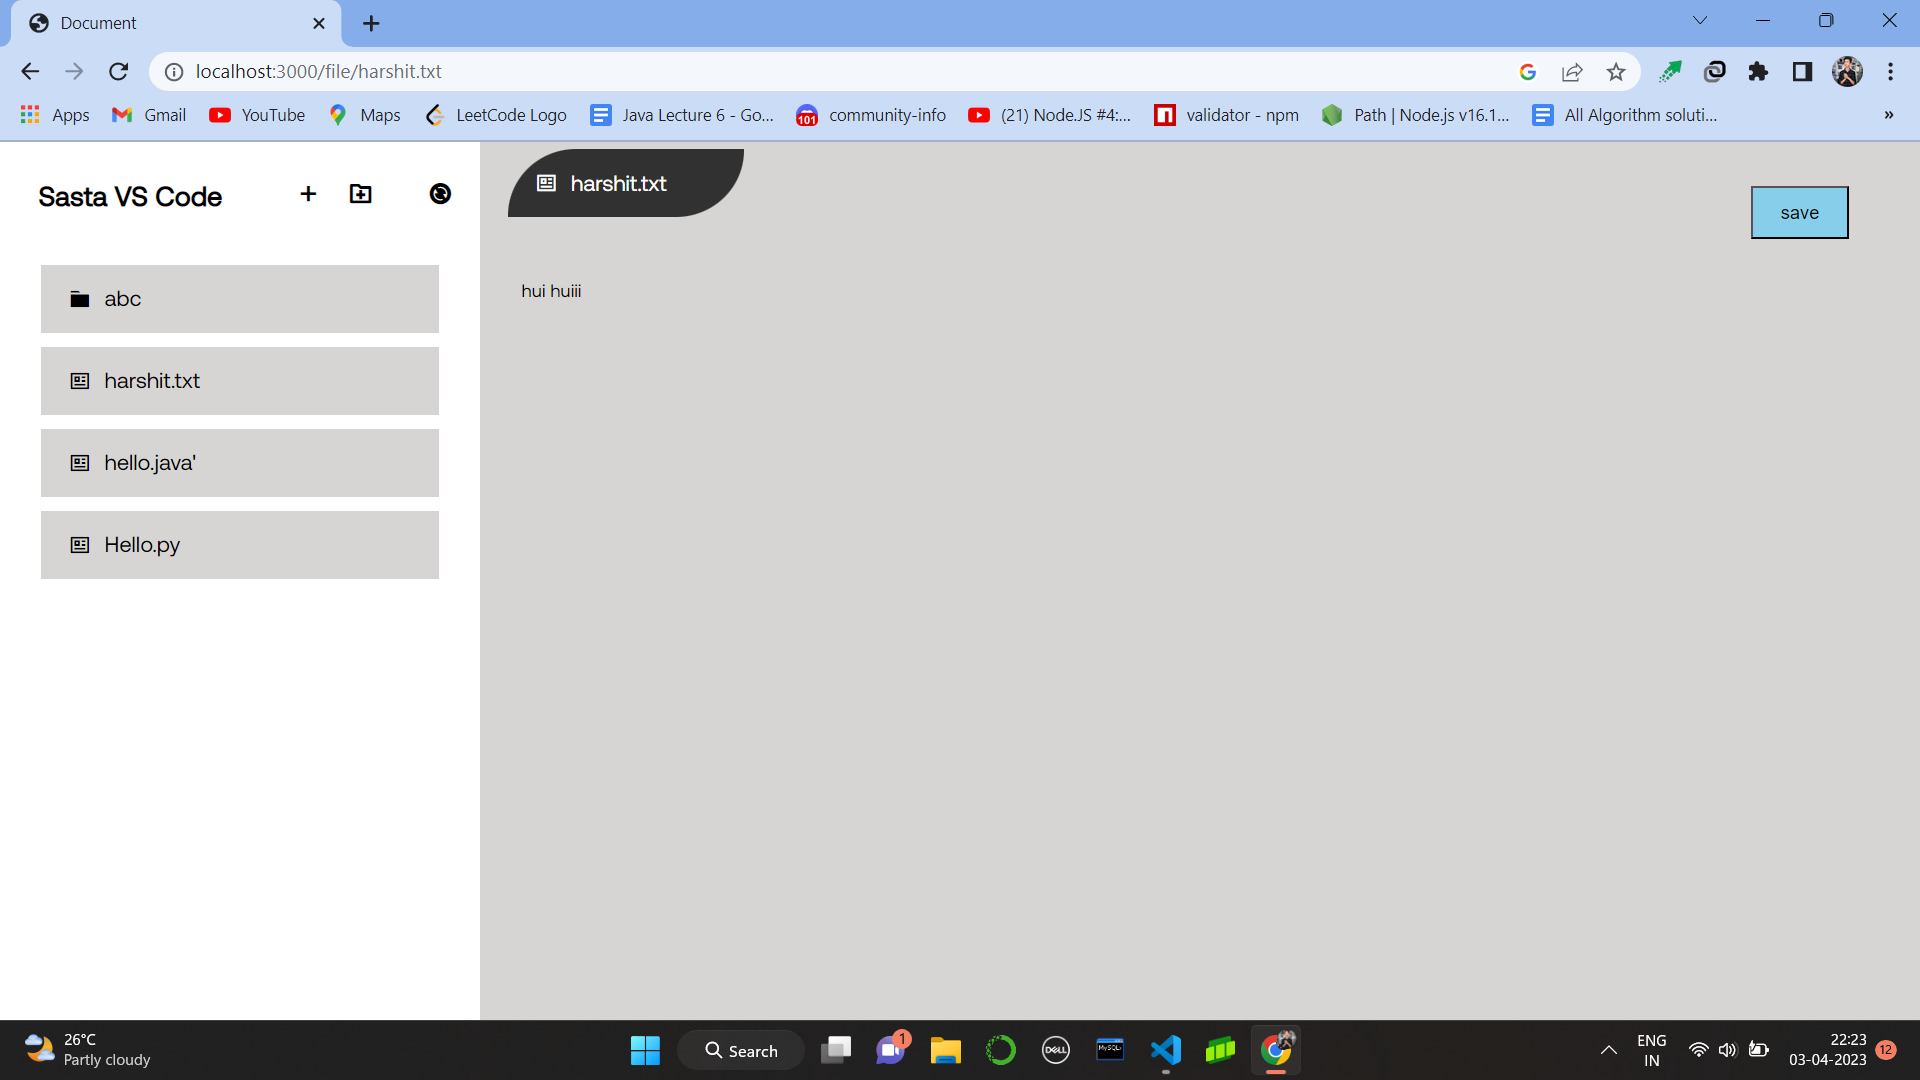Launch Visual Studio Code from the taskbar
This screenshot has width=1920, height=1080.
1165,1050
